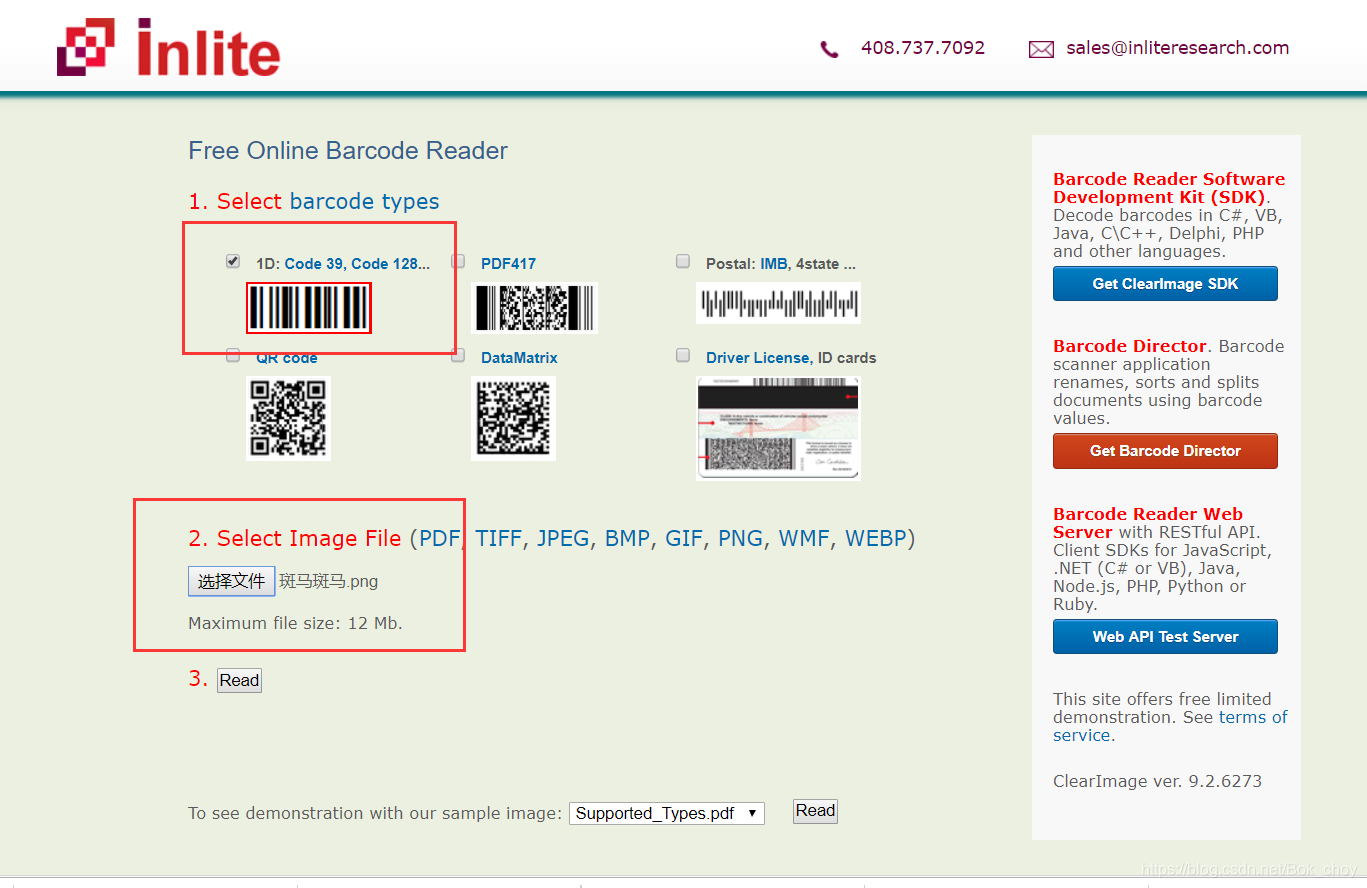Click the BMP file format link

pyautogui.click(x=628, y=538)
